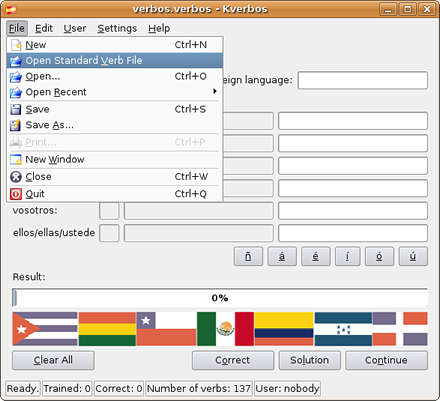The height and width of the screenshot is (401, 440).
Task: Open the Settings menu
Action: point(117,28)
